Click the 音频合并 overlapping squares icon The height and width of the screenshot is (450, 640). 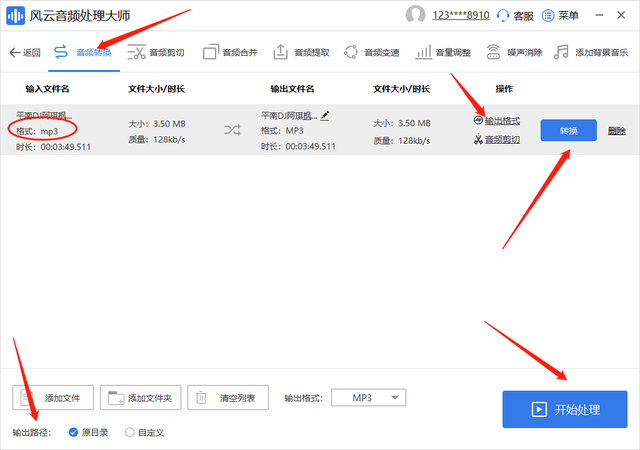[211, 52]
